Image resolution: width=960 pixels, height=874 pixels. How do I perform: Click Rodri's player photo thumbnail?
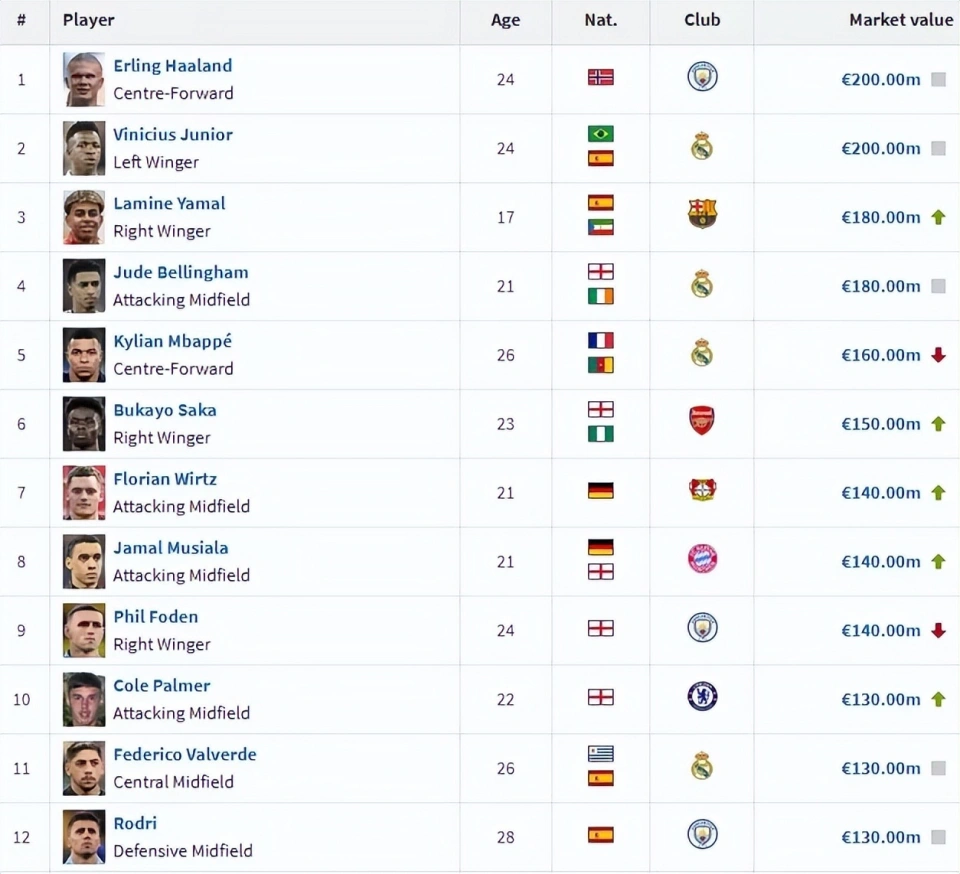pyautogui.click(x=84, y=837)
